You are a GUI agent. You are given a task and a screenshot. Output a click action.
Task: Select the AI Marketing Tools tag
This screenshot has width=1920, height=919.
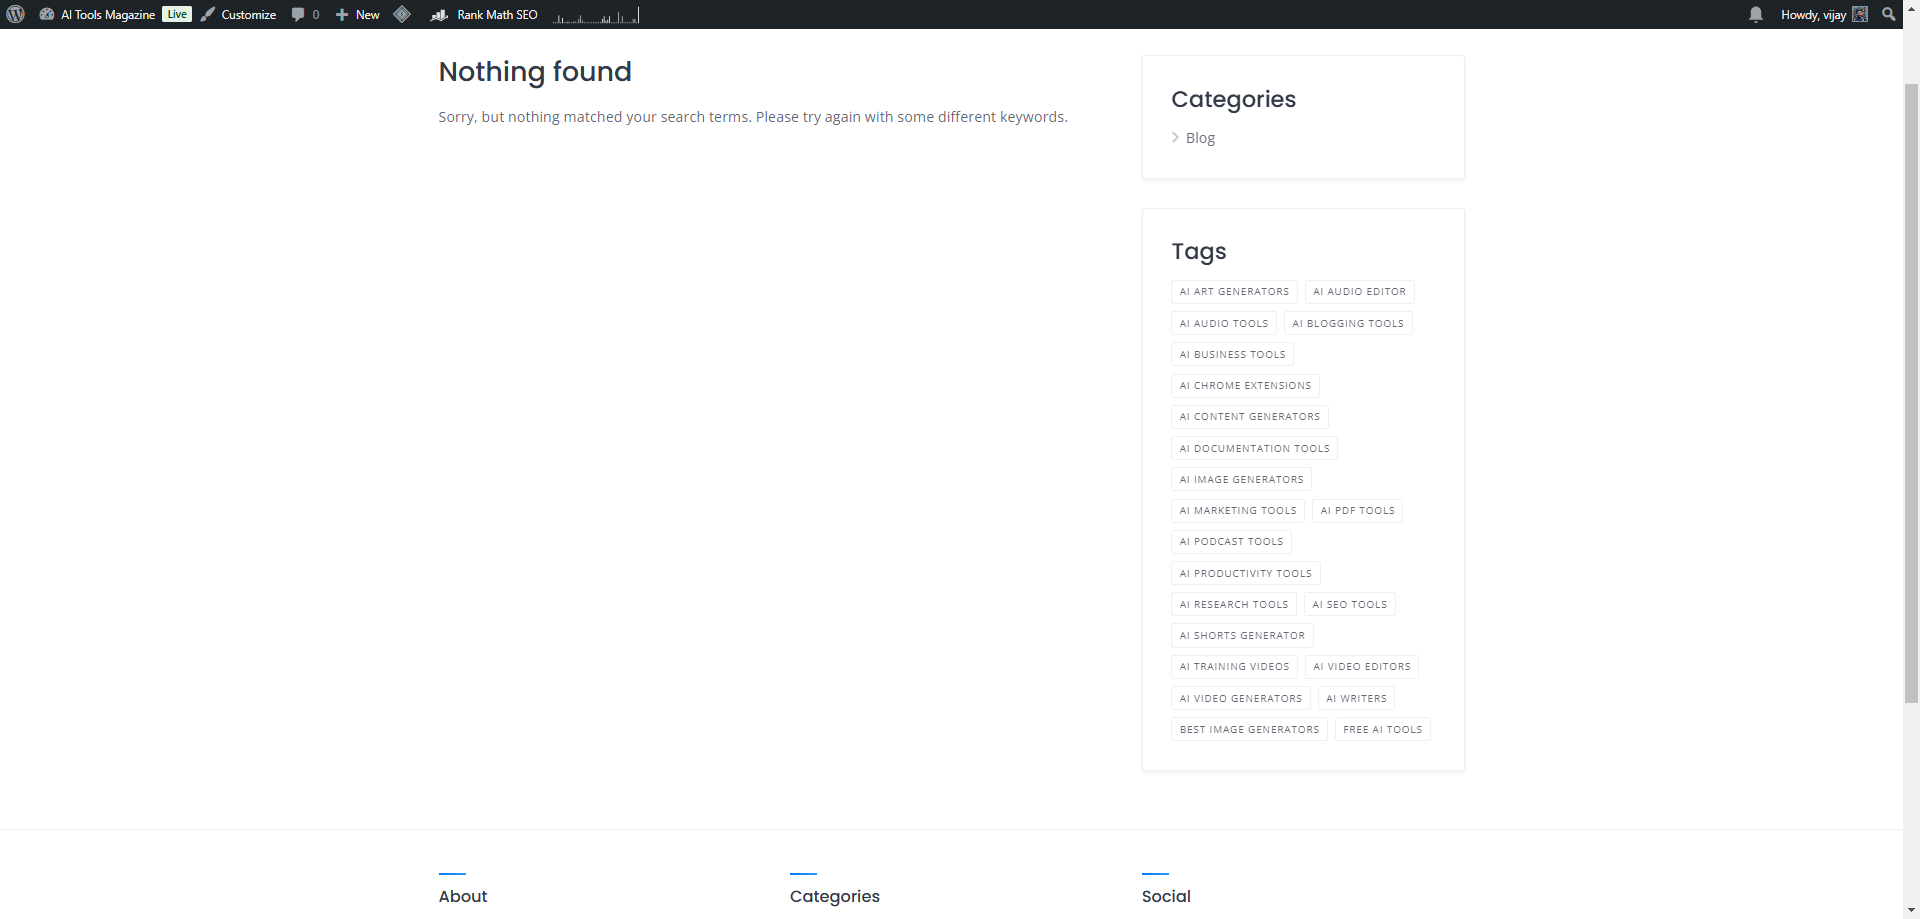coord(1238,510)
